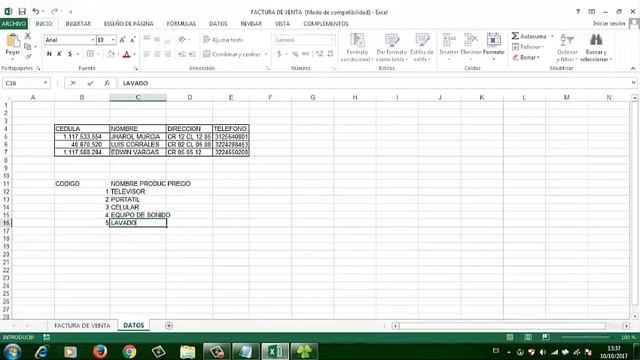
Task: Switch to the INSERTAR ribbon tab
Action: tap(78, 24)
